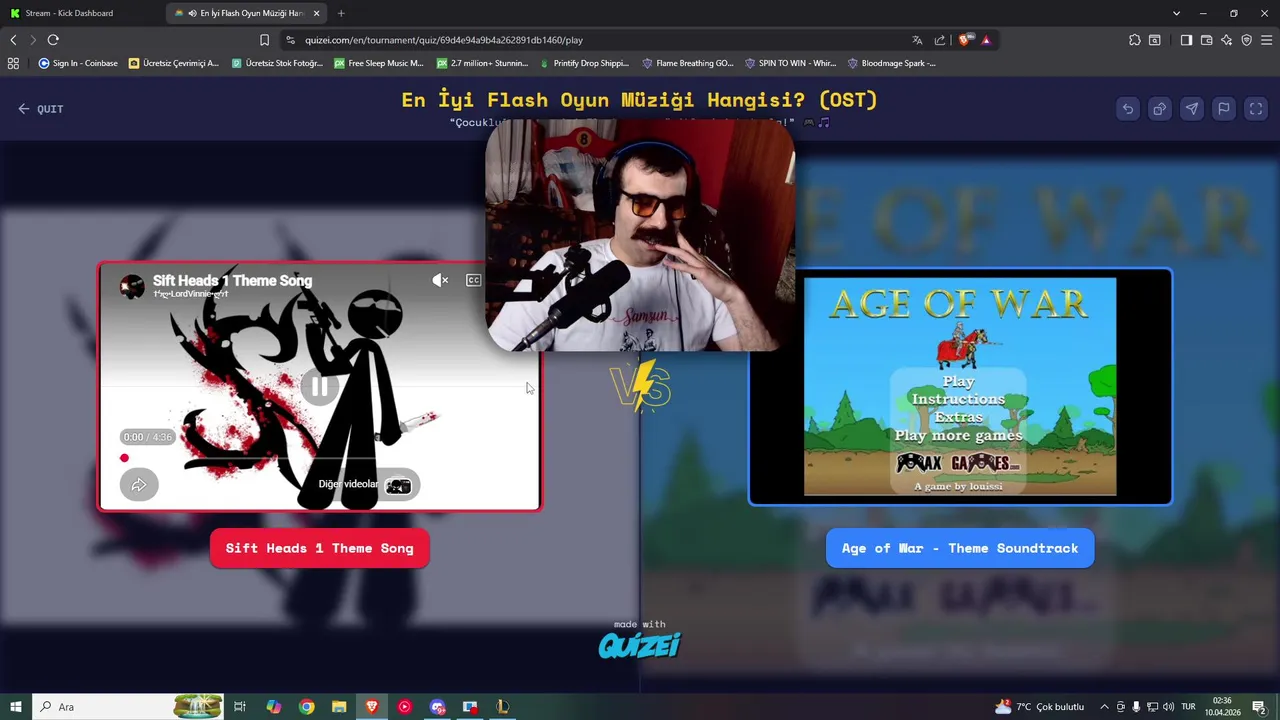Click the flag report icon
The height and width of the screenshot is (720, 1280).
[x=1224, y=109]
